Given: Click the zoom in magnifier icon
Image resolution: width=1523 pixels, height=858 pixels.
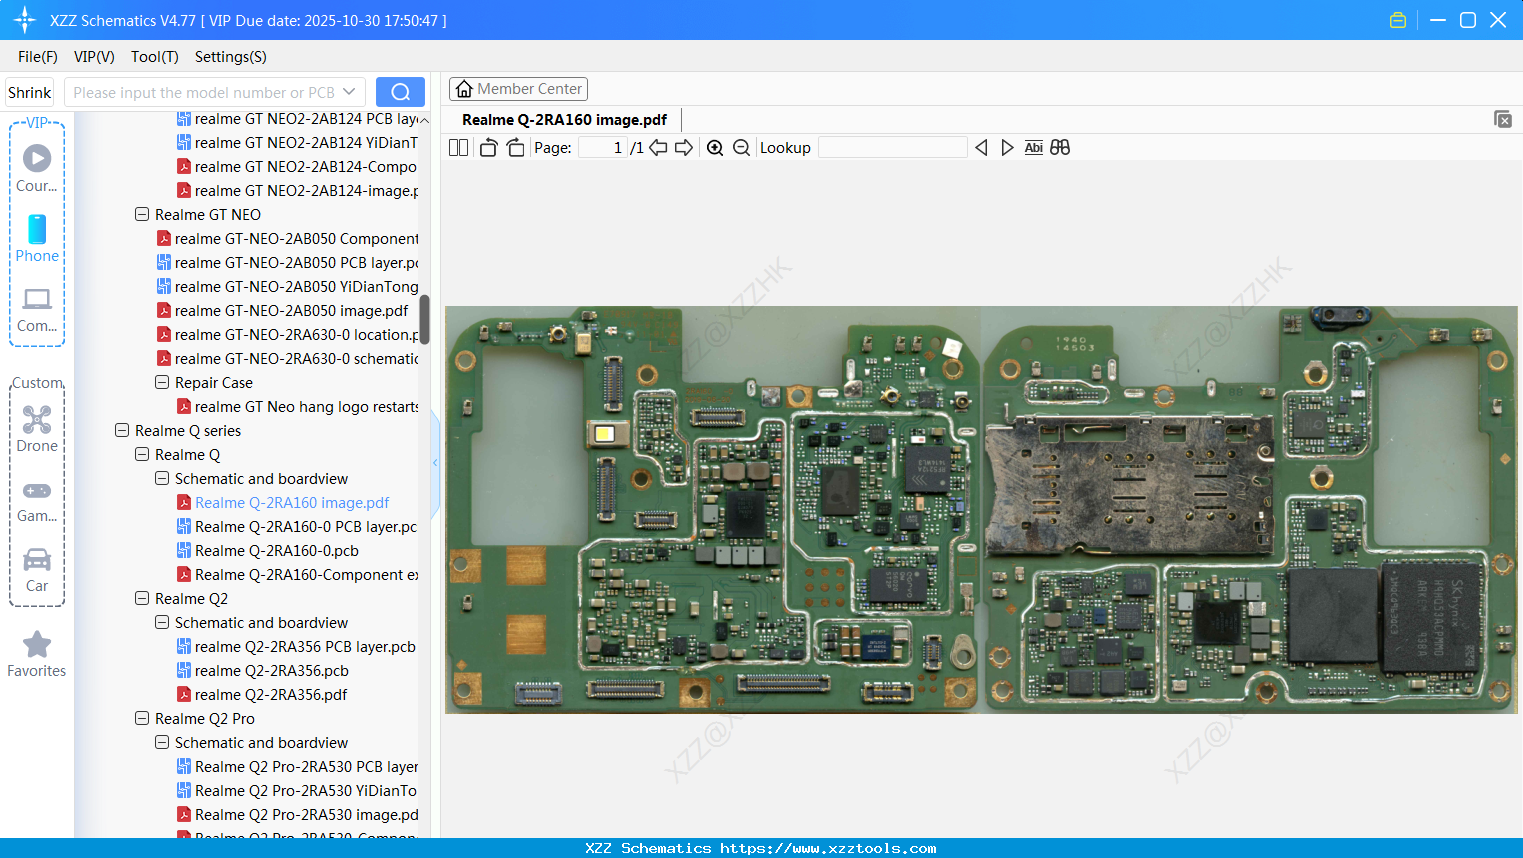Looking at the screenshot, I should (715, 148).
